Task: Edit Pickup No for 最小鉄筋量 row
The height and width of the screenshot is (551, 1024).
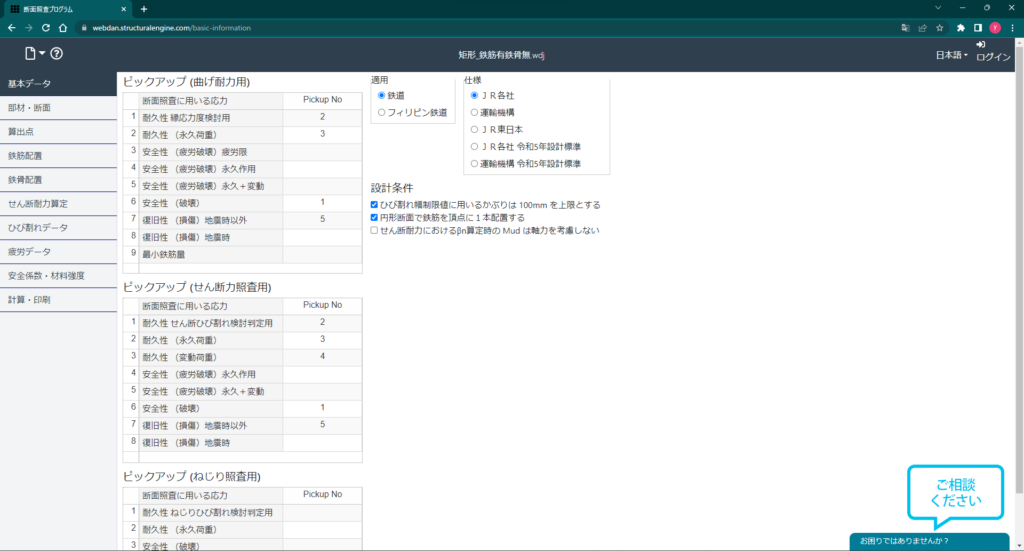Action: tap(323, 254)
